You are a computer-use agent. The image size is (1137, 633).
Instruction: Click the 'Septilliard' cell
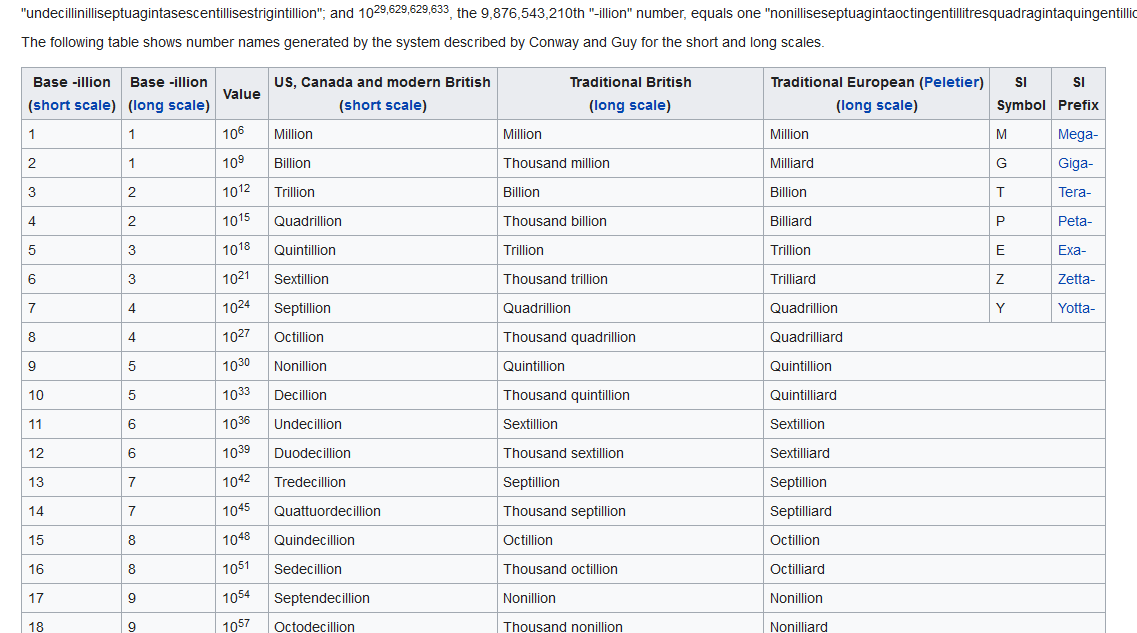pyautogui.click(x=934, y=511)
